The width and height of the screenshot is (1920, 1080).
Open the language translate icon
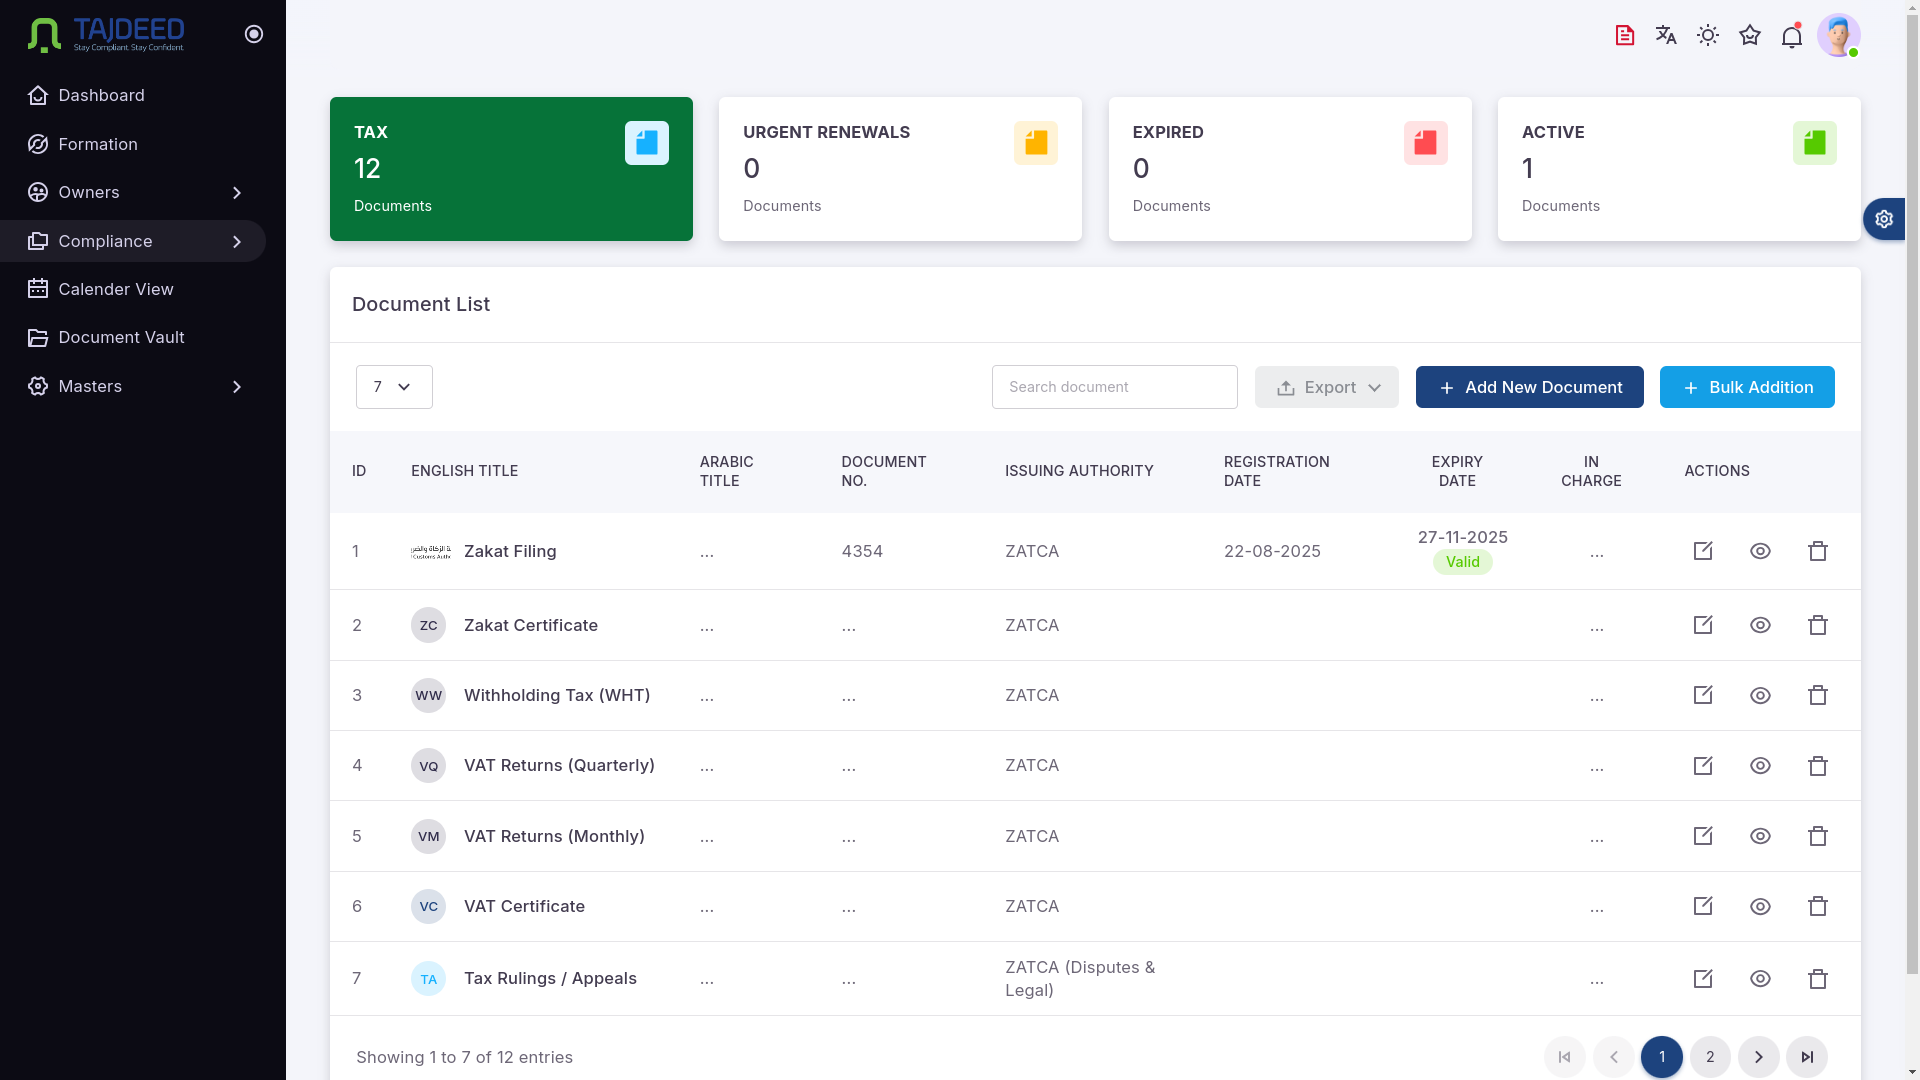[1666, 35]
